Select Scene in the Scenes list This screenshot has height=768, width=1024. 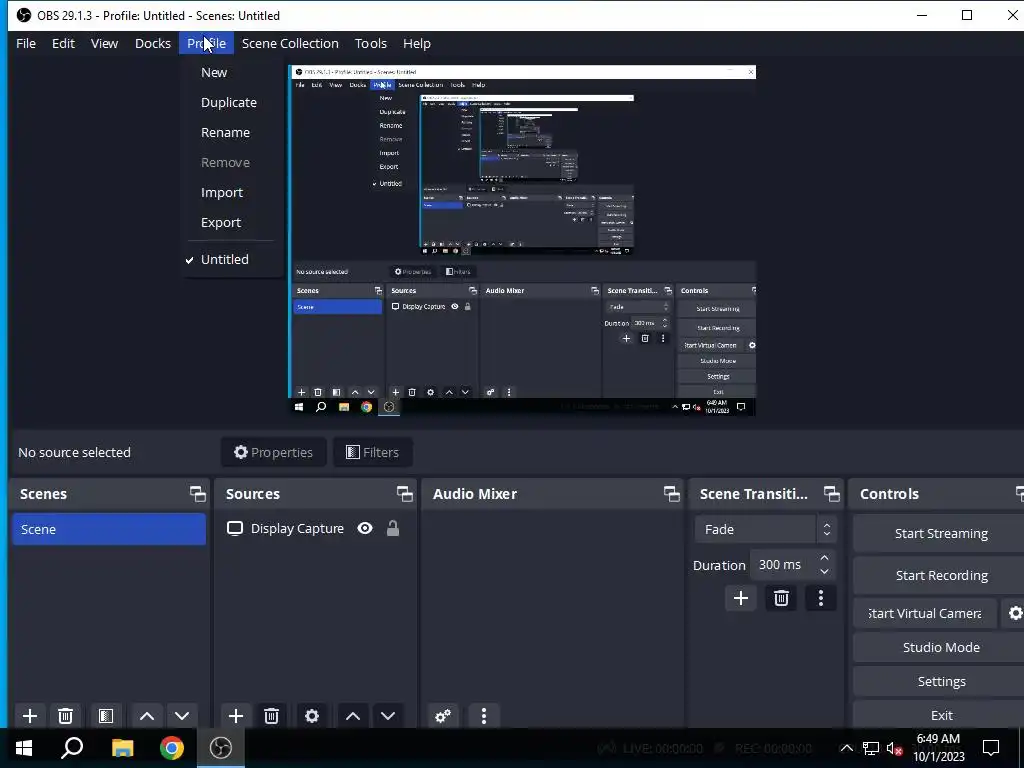(x=108, y=529)
